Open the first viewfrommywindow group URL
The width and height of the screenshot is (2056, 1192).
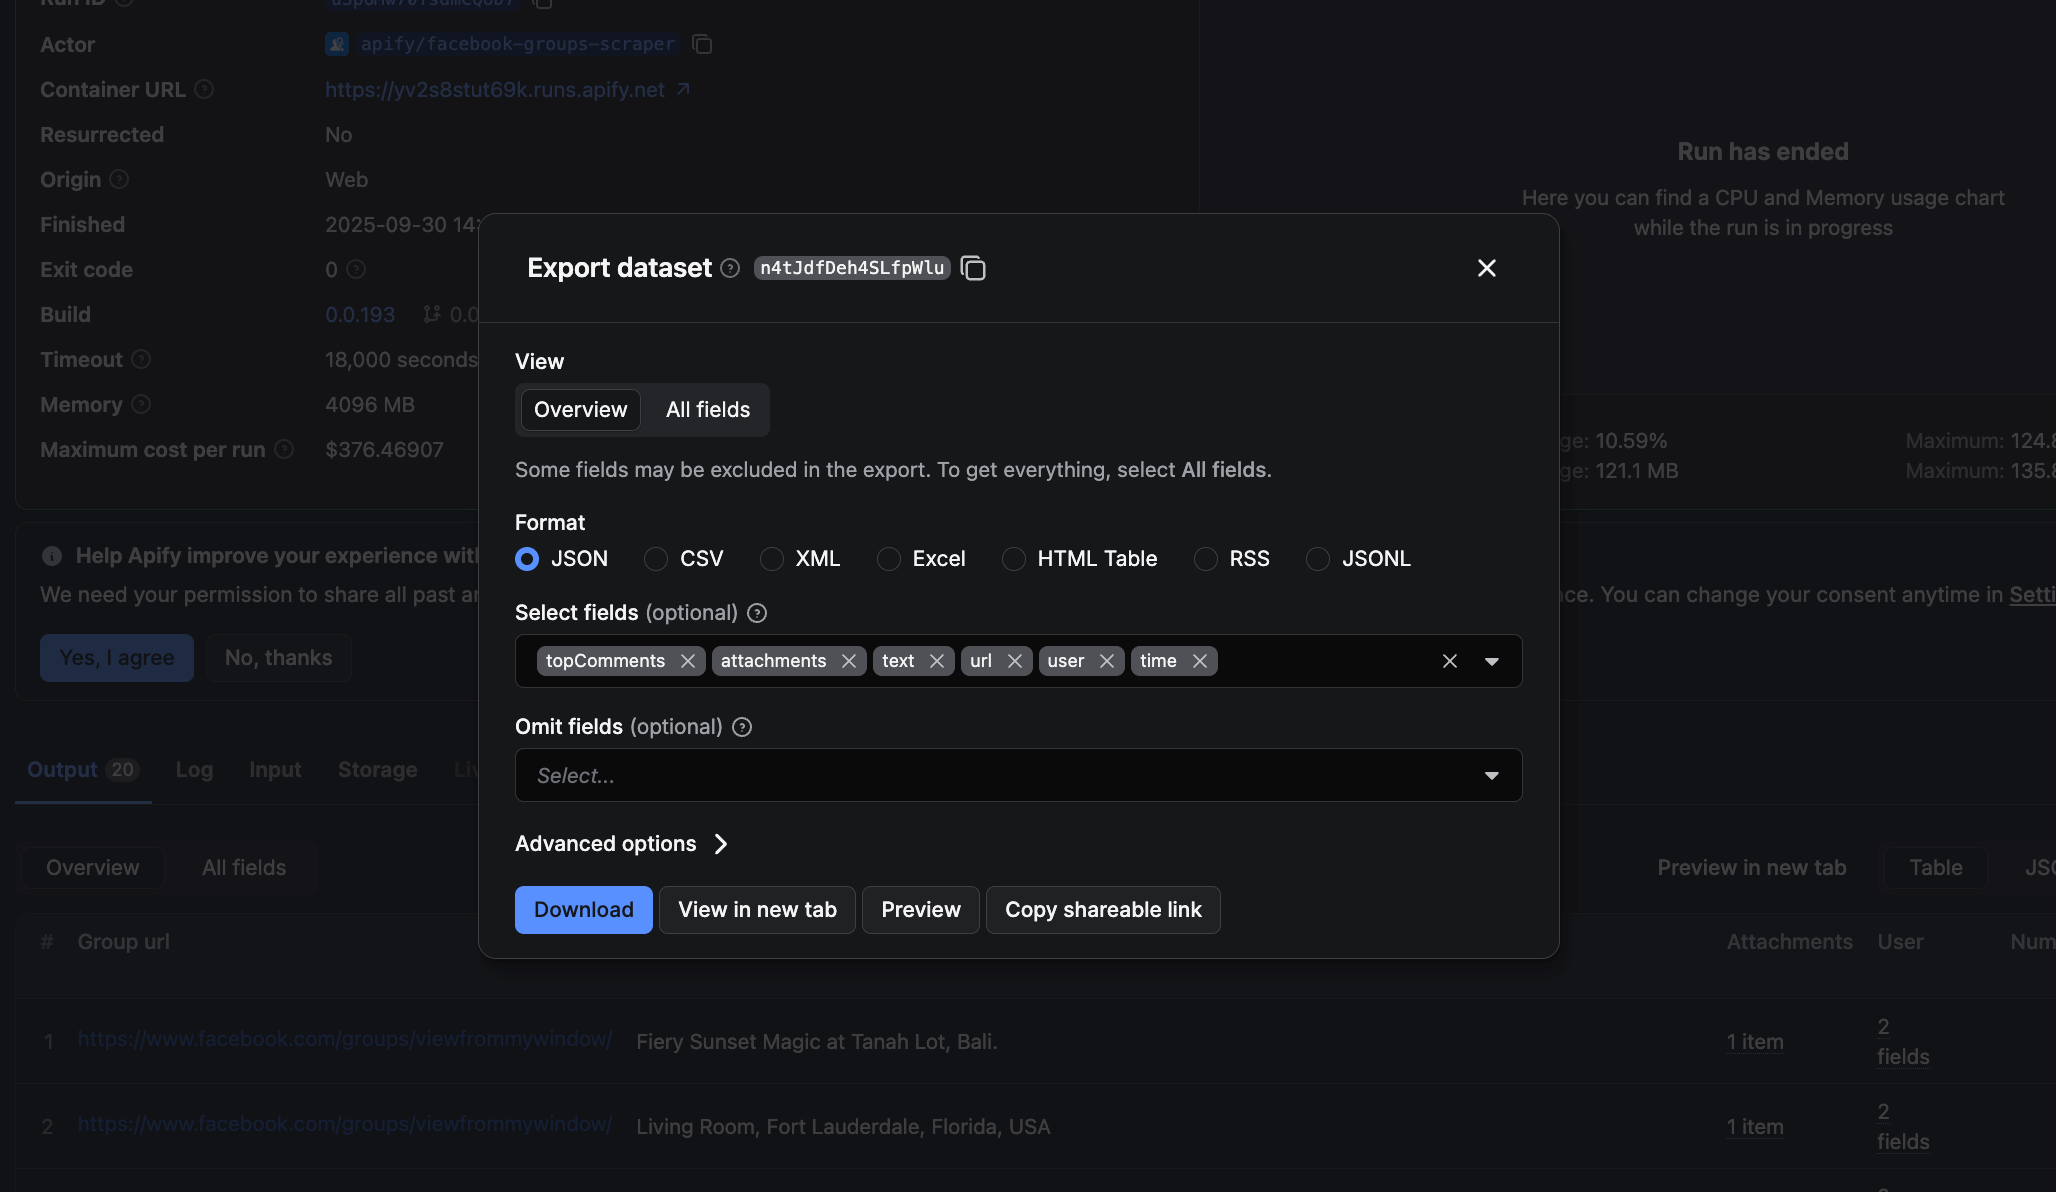(345, 1039)
